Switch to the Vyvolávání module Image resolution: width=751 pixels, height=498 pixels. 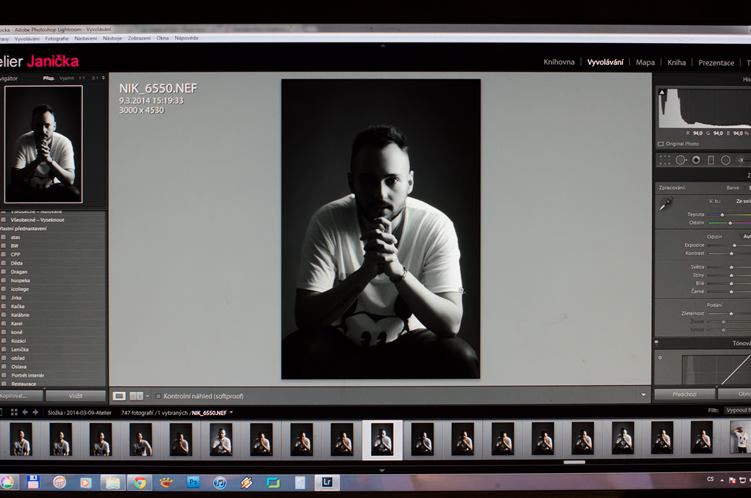tap(605, 62)
